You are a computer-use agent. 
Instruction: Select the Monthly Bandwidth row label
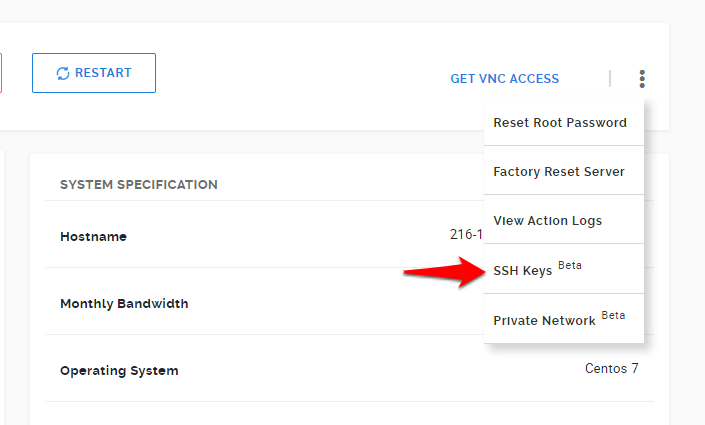[124, 304]
